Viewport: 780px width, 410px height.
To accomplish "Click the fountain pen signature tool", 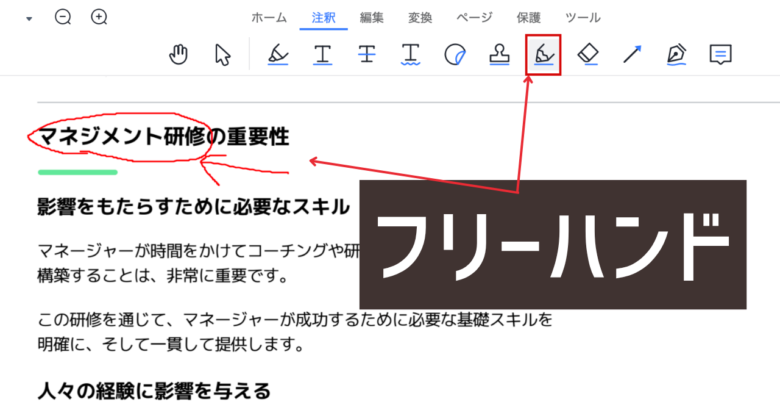I will coord(676,54).
